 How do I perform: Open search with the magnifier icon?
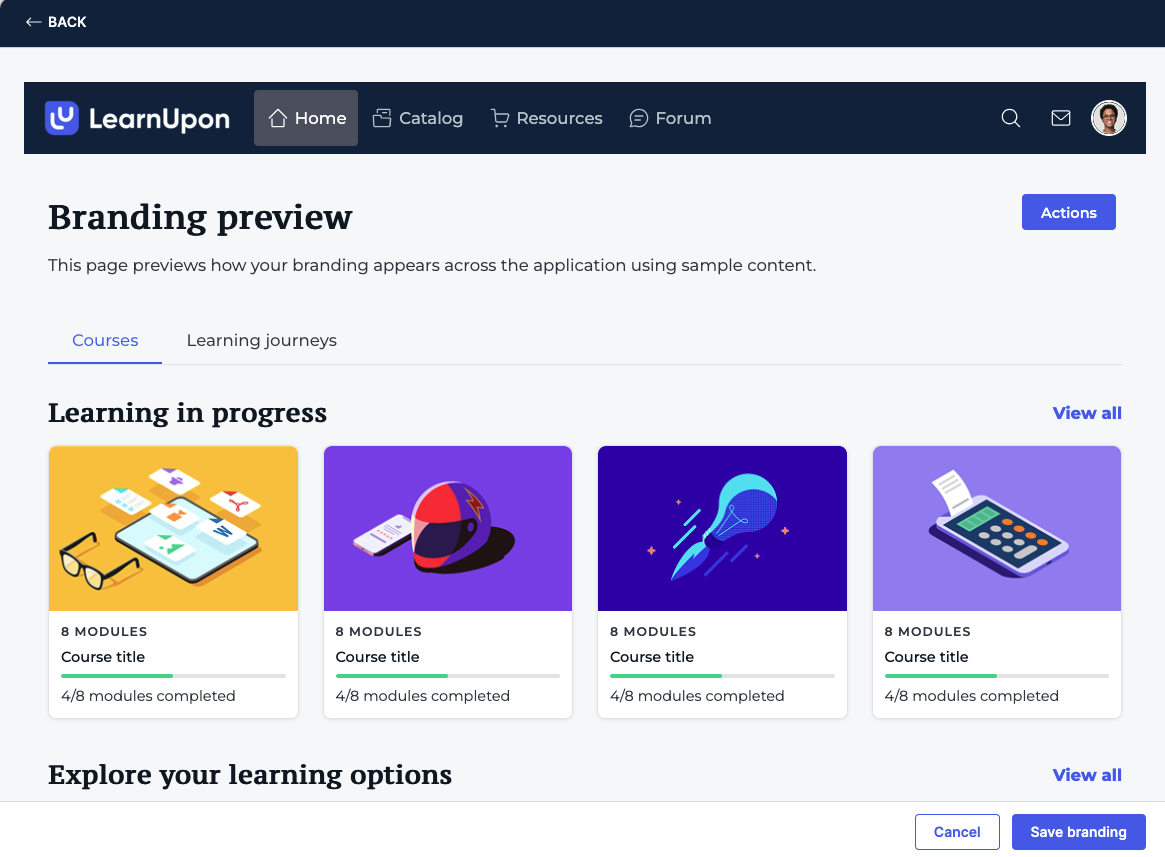coord(1010,118)
